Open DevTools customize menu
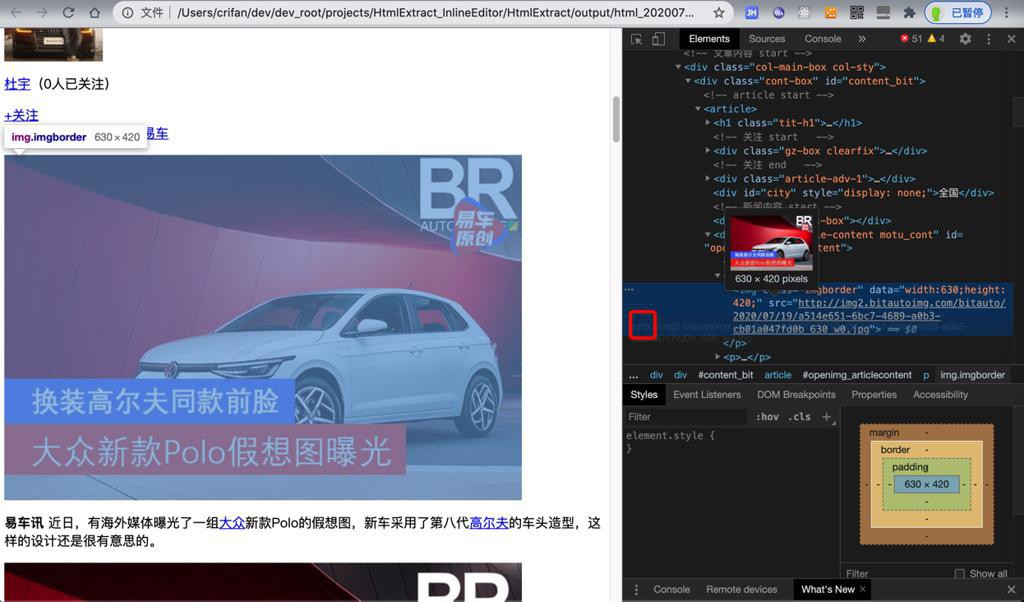Screen dimensions: 1024x602 (x=989, y=39)
